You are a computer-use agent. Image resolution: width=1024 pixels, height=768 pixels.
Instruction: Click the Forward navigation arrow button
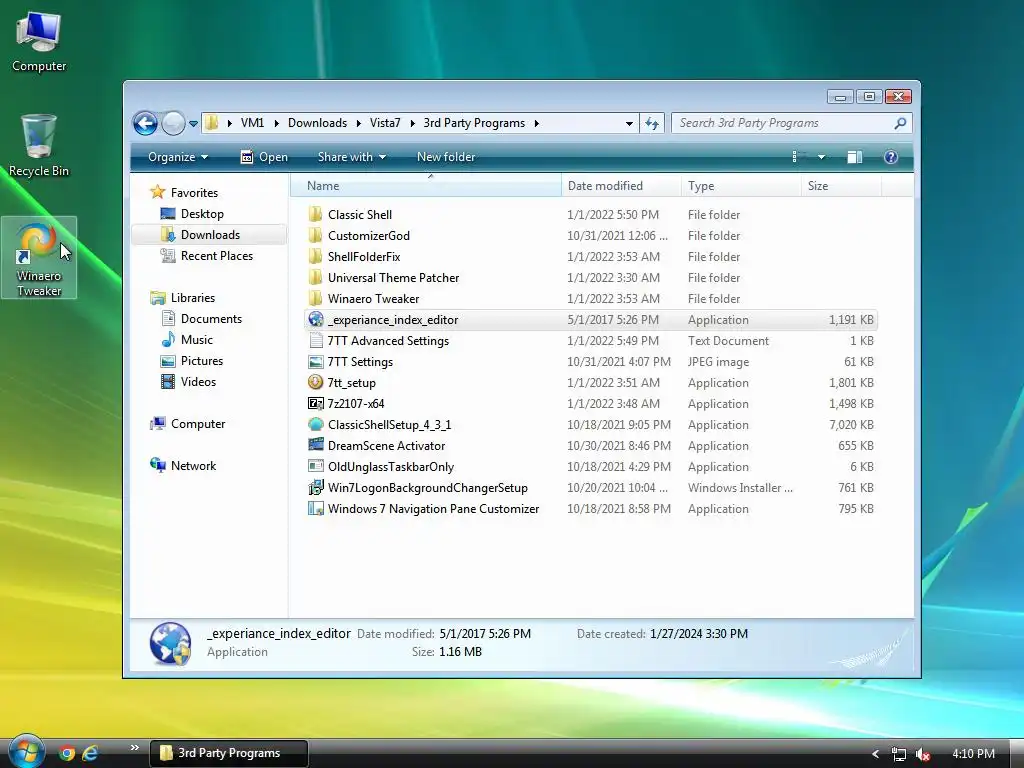[173, 123]
